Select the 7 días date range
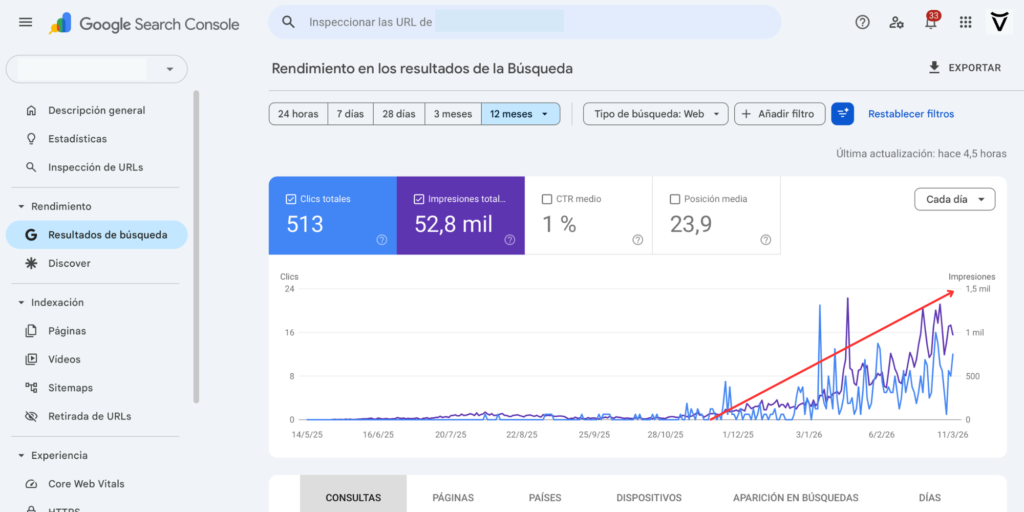This screenshot has width=1024, height=512. 351,114
